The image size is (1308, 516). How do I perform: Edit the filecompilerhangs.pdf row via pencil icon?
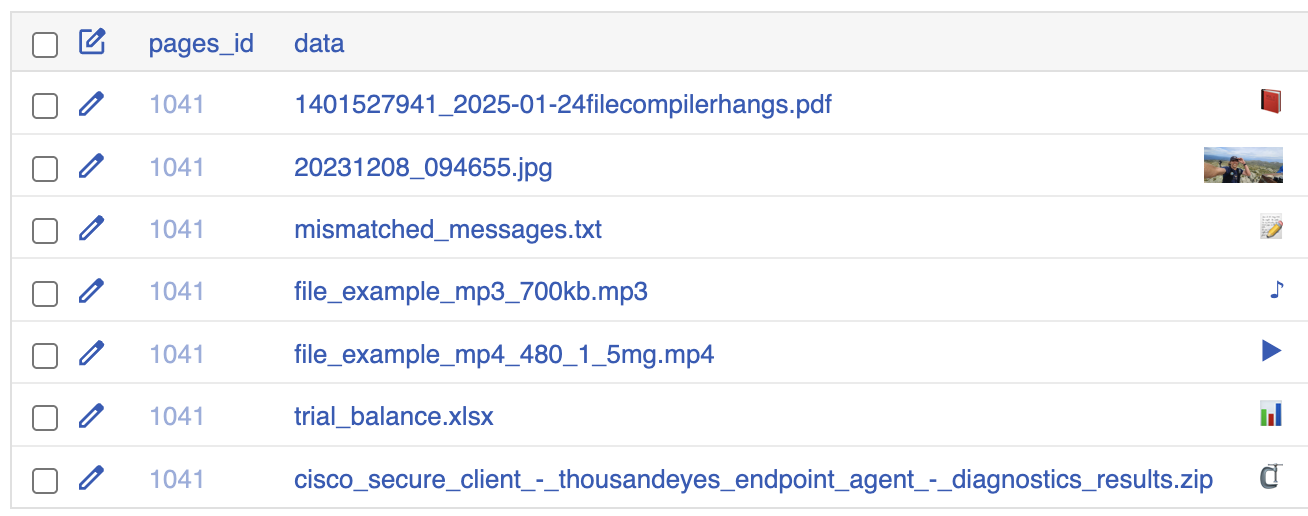click(91, 103)
